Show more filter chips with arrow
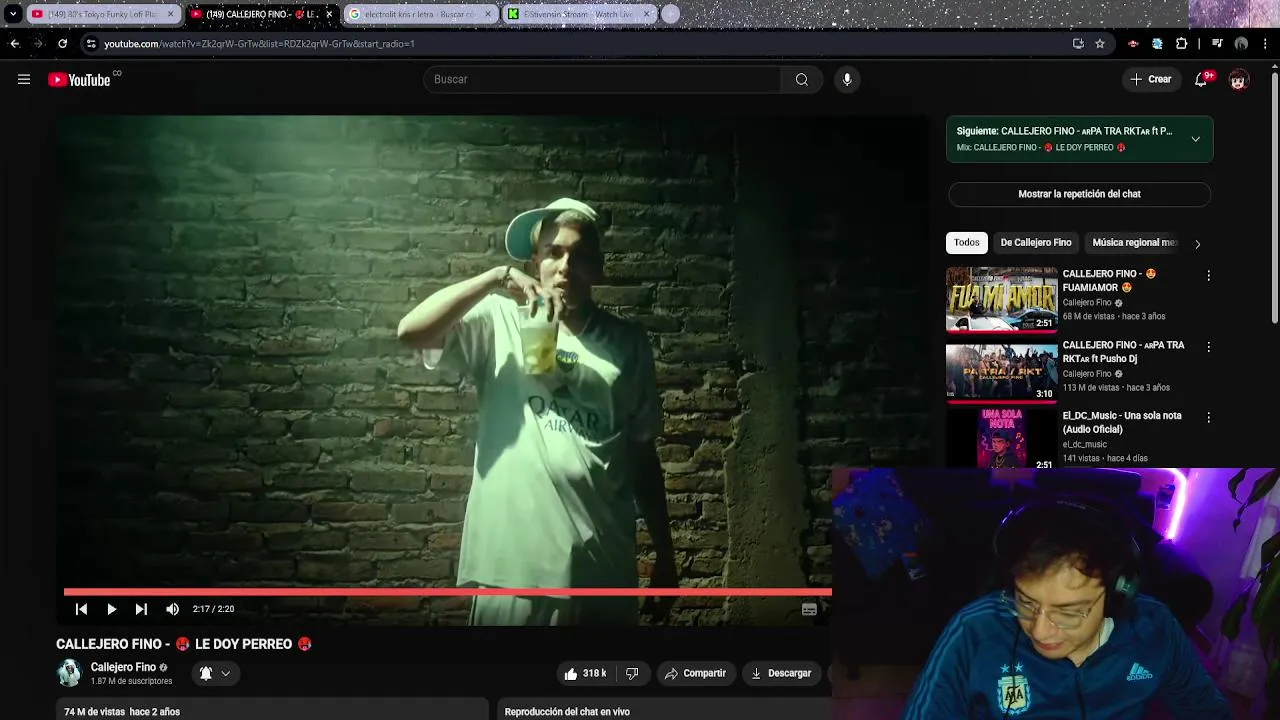This screenshot has height=720, width=1280. 1198,243
